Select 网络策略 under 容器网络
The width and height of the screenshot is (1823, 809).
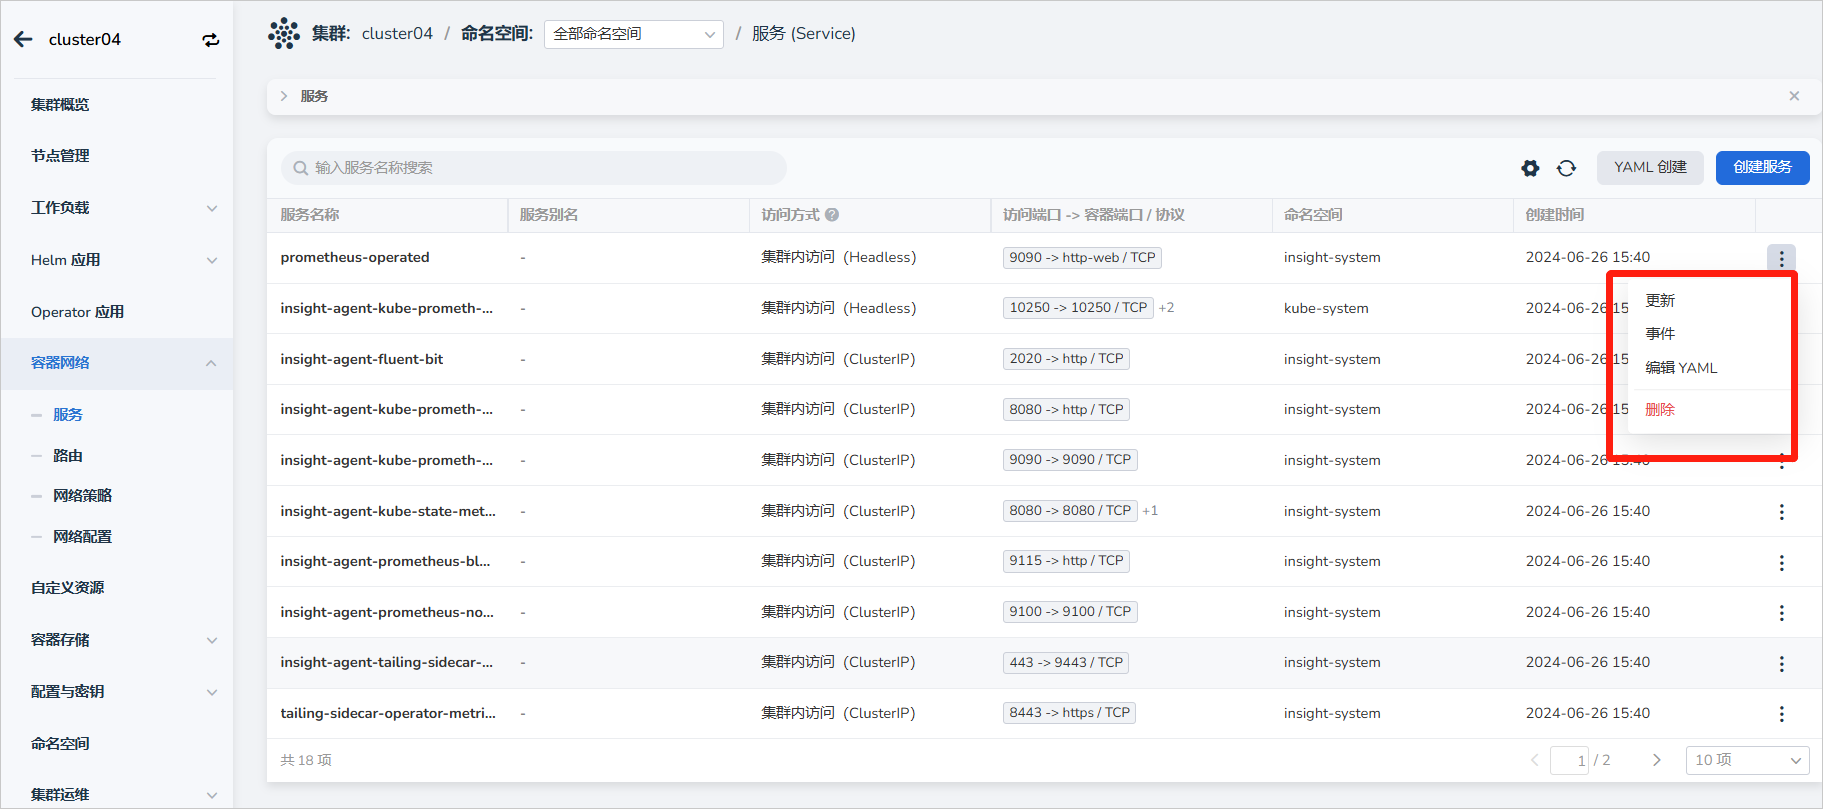tap(82, 496)
